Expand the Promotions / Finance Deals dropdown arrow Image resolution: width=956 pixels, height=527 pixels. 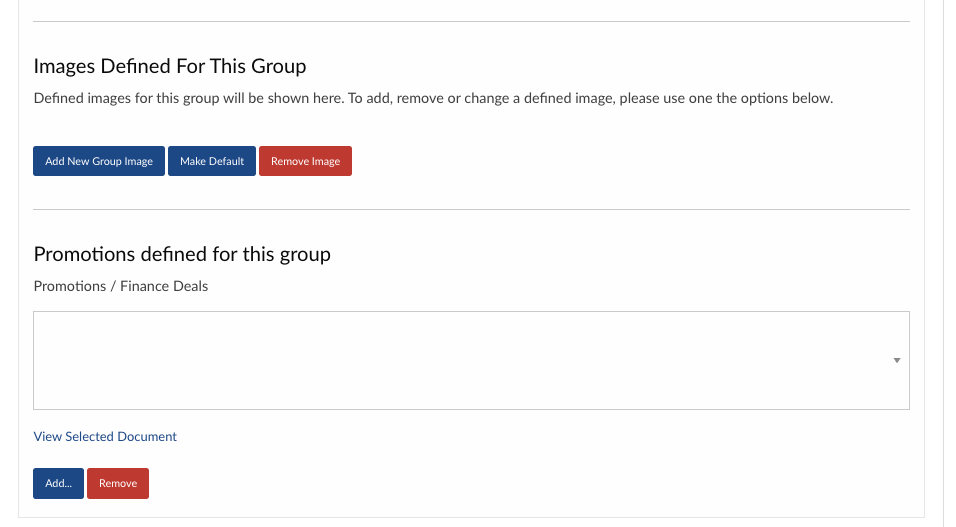pyautogui.click(x=896, y=360)
